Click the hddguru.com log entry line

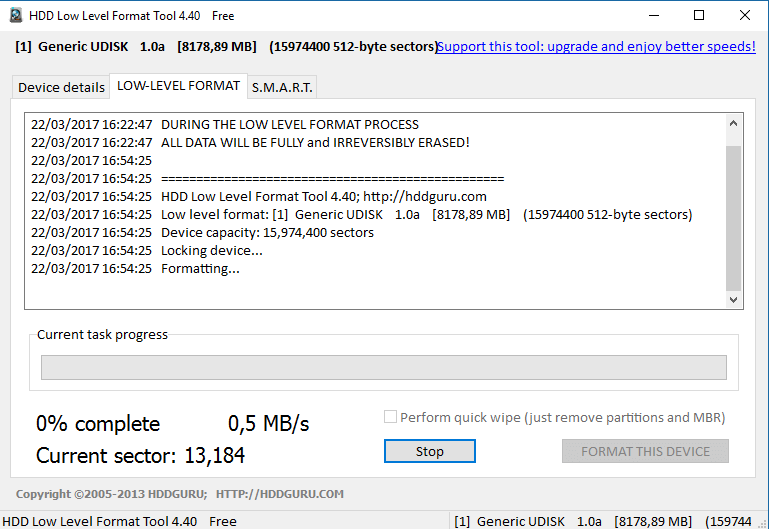pyautogui.click(x=258, y=197)
